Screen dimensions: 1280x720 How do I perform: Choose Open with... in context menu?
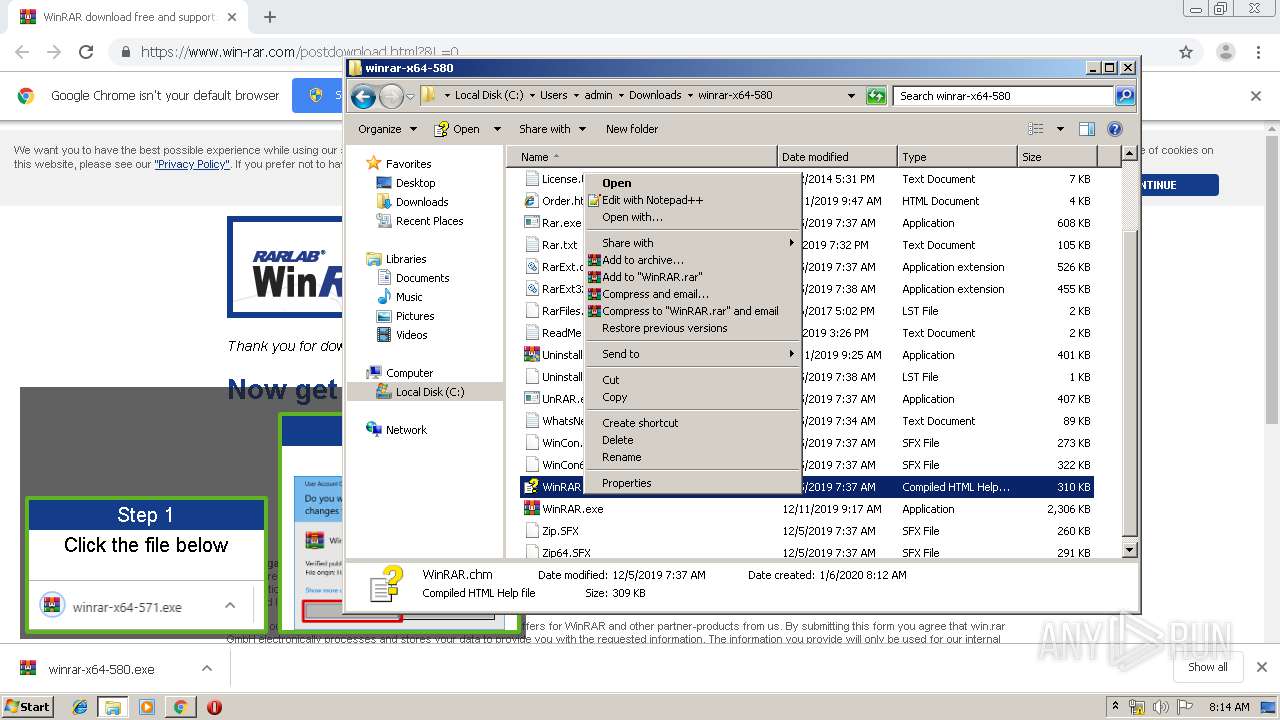click(x=692, y=217)
